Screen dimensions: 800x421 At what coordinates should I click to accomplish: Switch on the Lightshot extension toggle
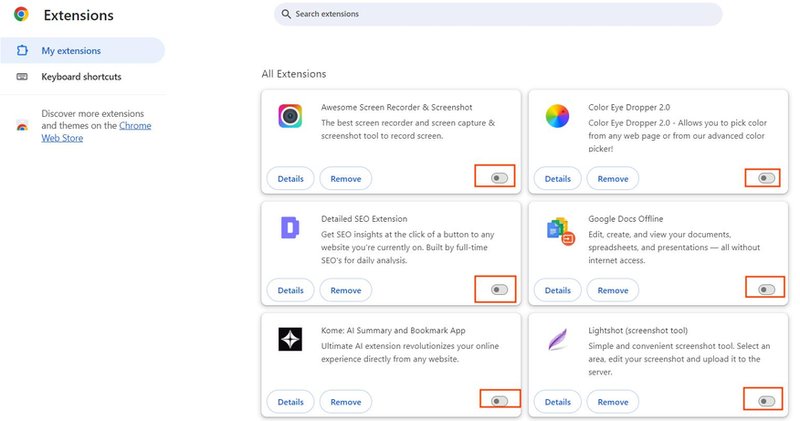pyautogui.click(x=766, y=401)
